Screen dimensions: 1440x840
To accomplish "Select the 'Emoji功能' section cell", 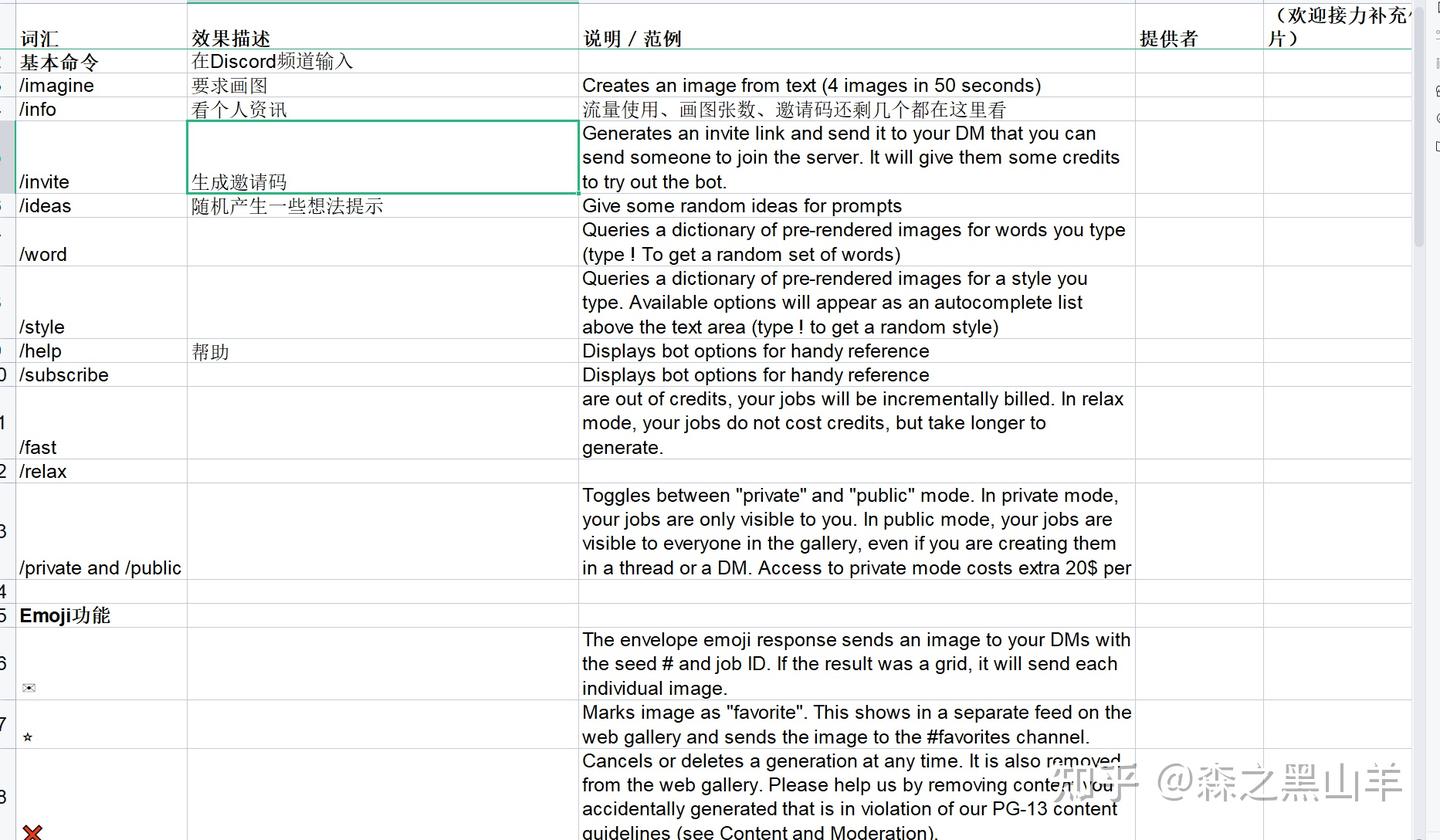I will point(102,616).
